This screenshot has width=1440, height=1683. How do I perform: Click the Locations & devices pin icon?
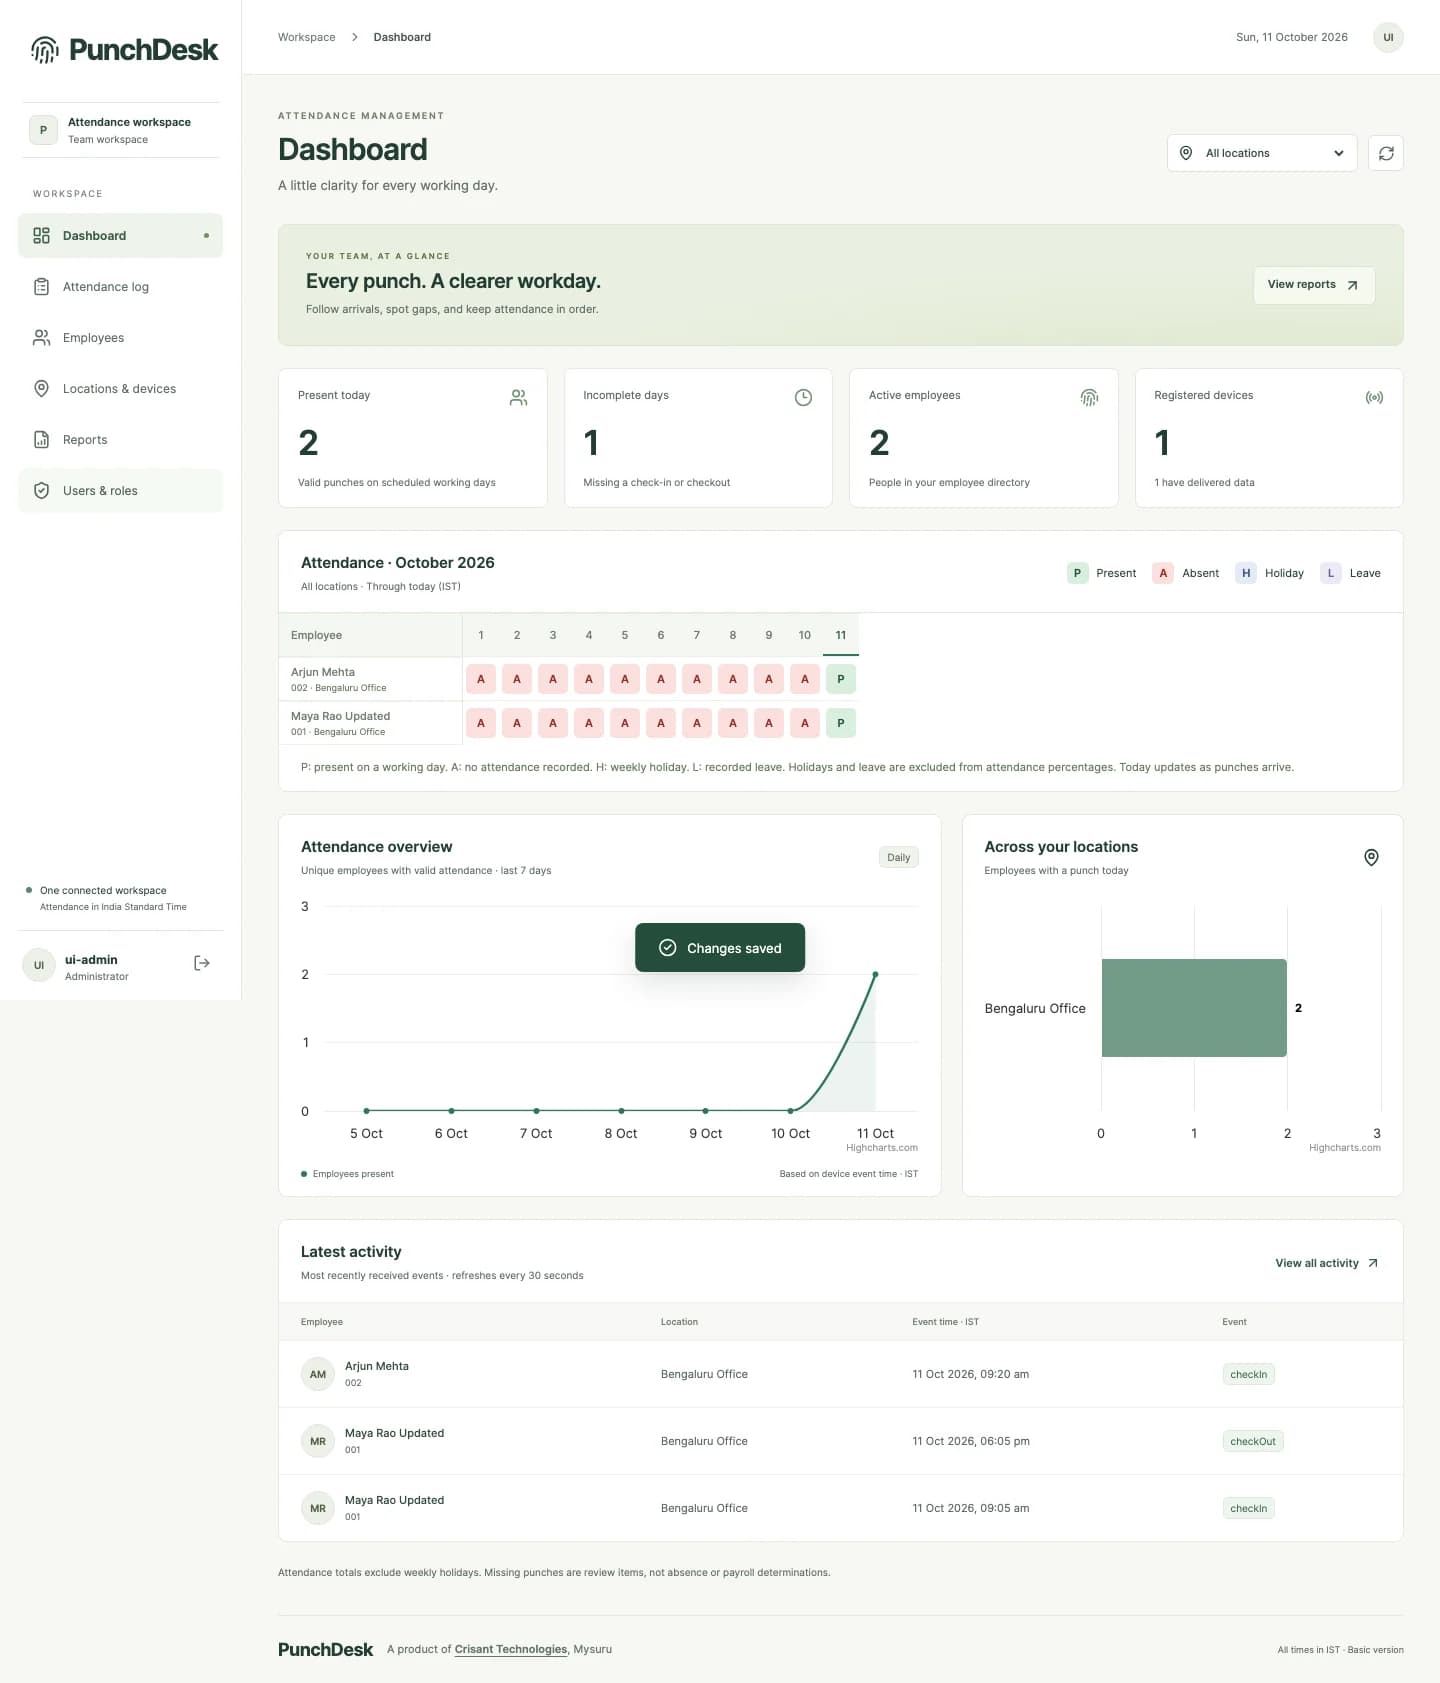point(41,389)
